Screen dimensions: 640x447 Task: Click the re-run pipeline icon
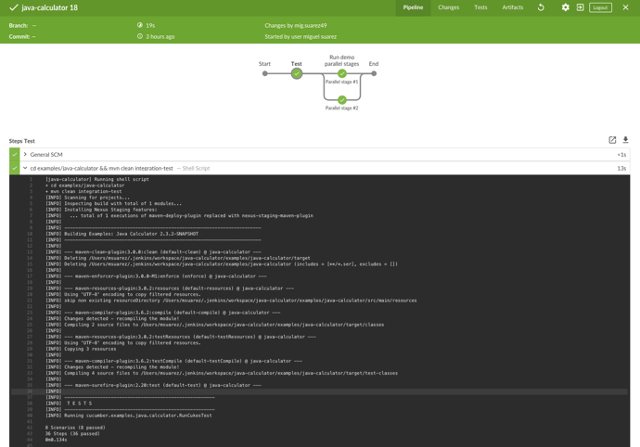click(541, 7)
